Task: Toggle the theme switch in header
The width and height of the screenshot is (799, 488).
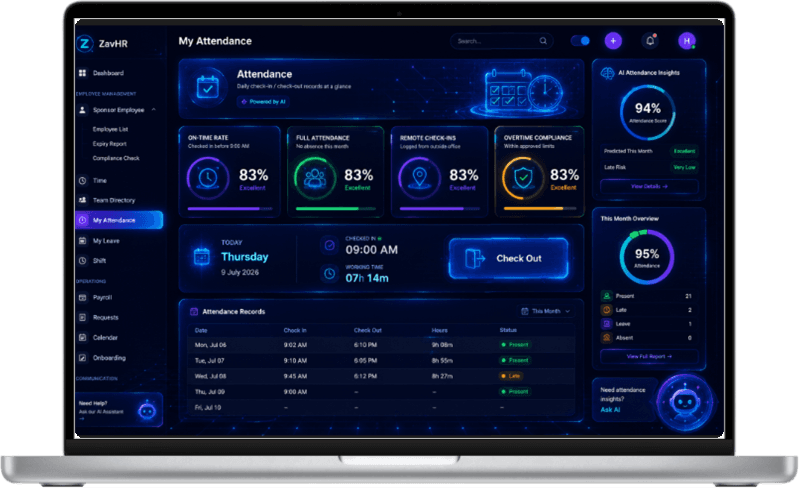Action: click(580, 41)
